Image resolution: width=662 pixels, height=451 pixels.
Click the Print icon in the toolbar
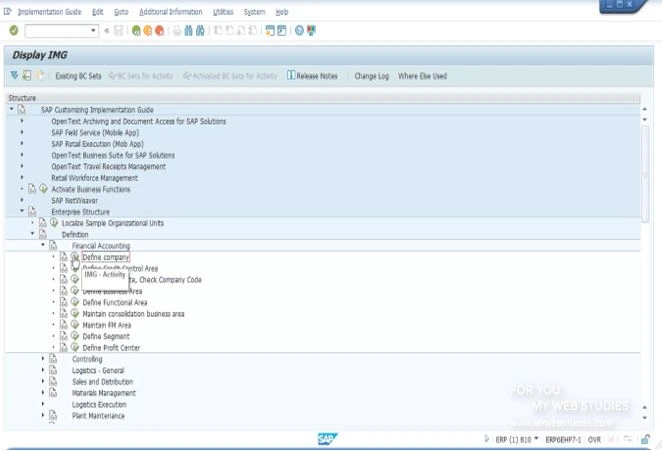coord(177,31)
